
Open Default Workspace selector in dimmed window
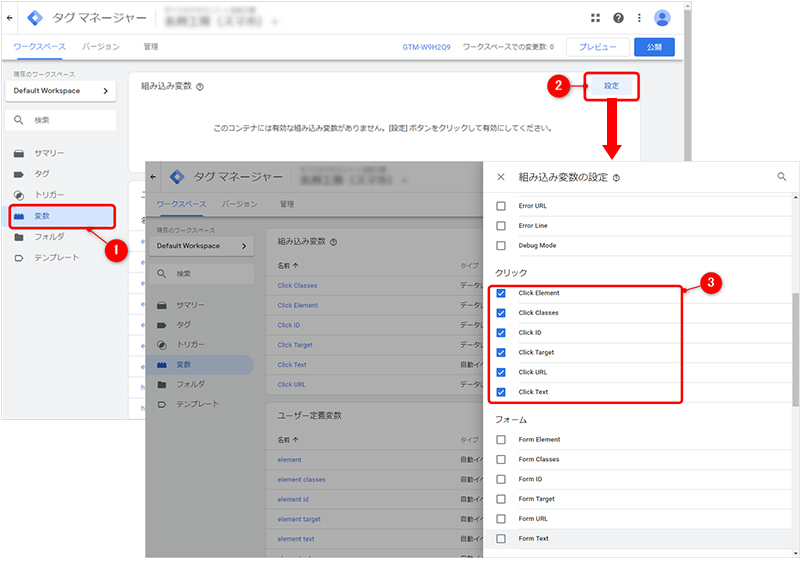[x=202, y=246]
